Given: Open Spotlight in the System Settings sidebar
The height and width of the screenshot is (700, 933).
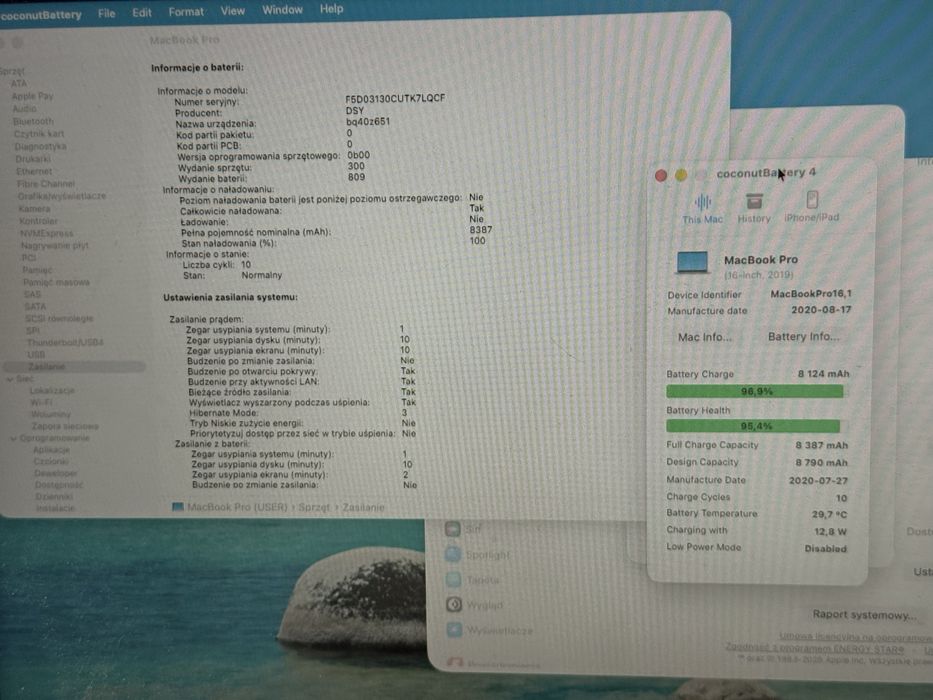Looking at the screenshot, I should [477, 554].
